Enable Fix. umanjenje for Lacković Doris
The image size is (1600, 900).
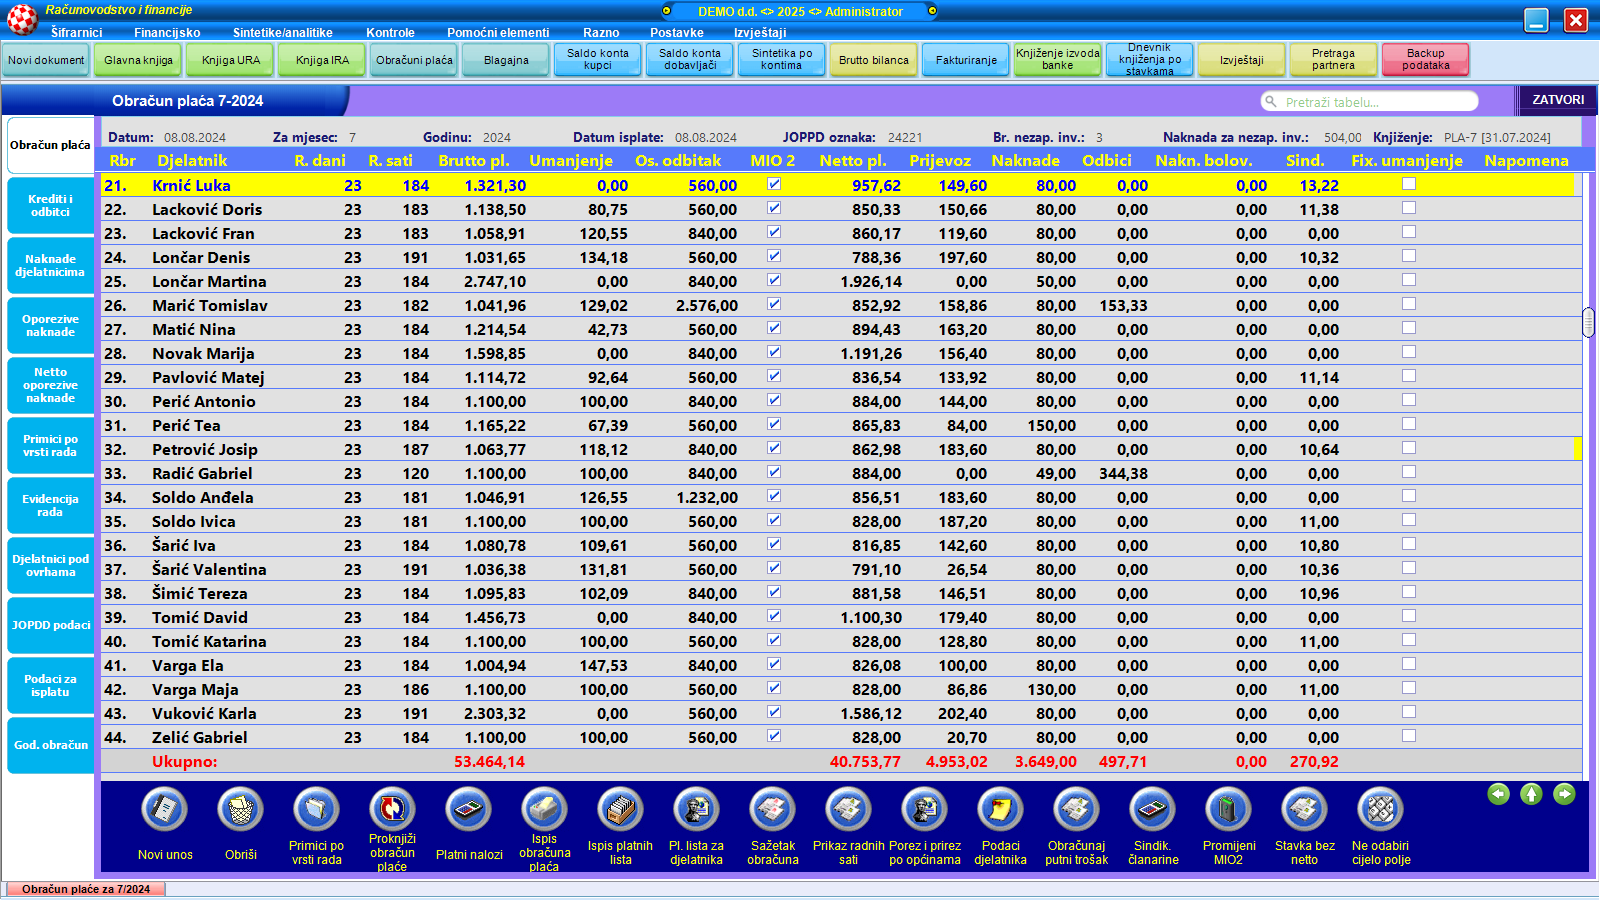tap(1409, 208)
